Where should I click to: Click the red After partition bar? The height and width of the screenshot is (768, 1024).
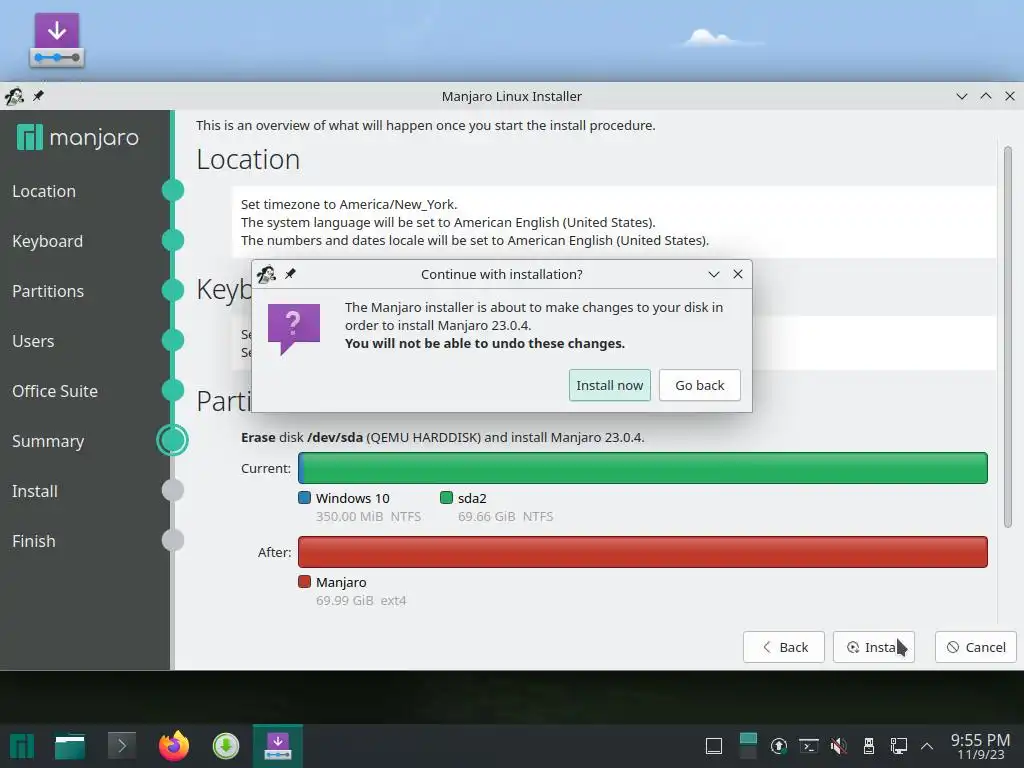tap(643, 552)
